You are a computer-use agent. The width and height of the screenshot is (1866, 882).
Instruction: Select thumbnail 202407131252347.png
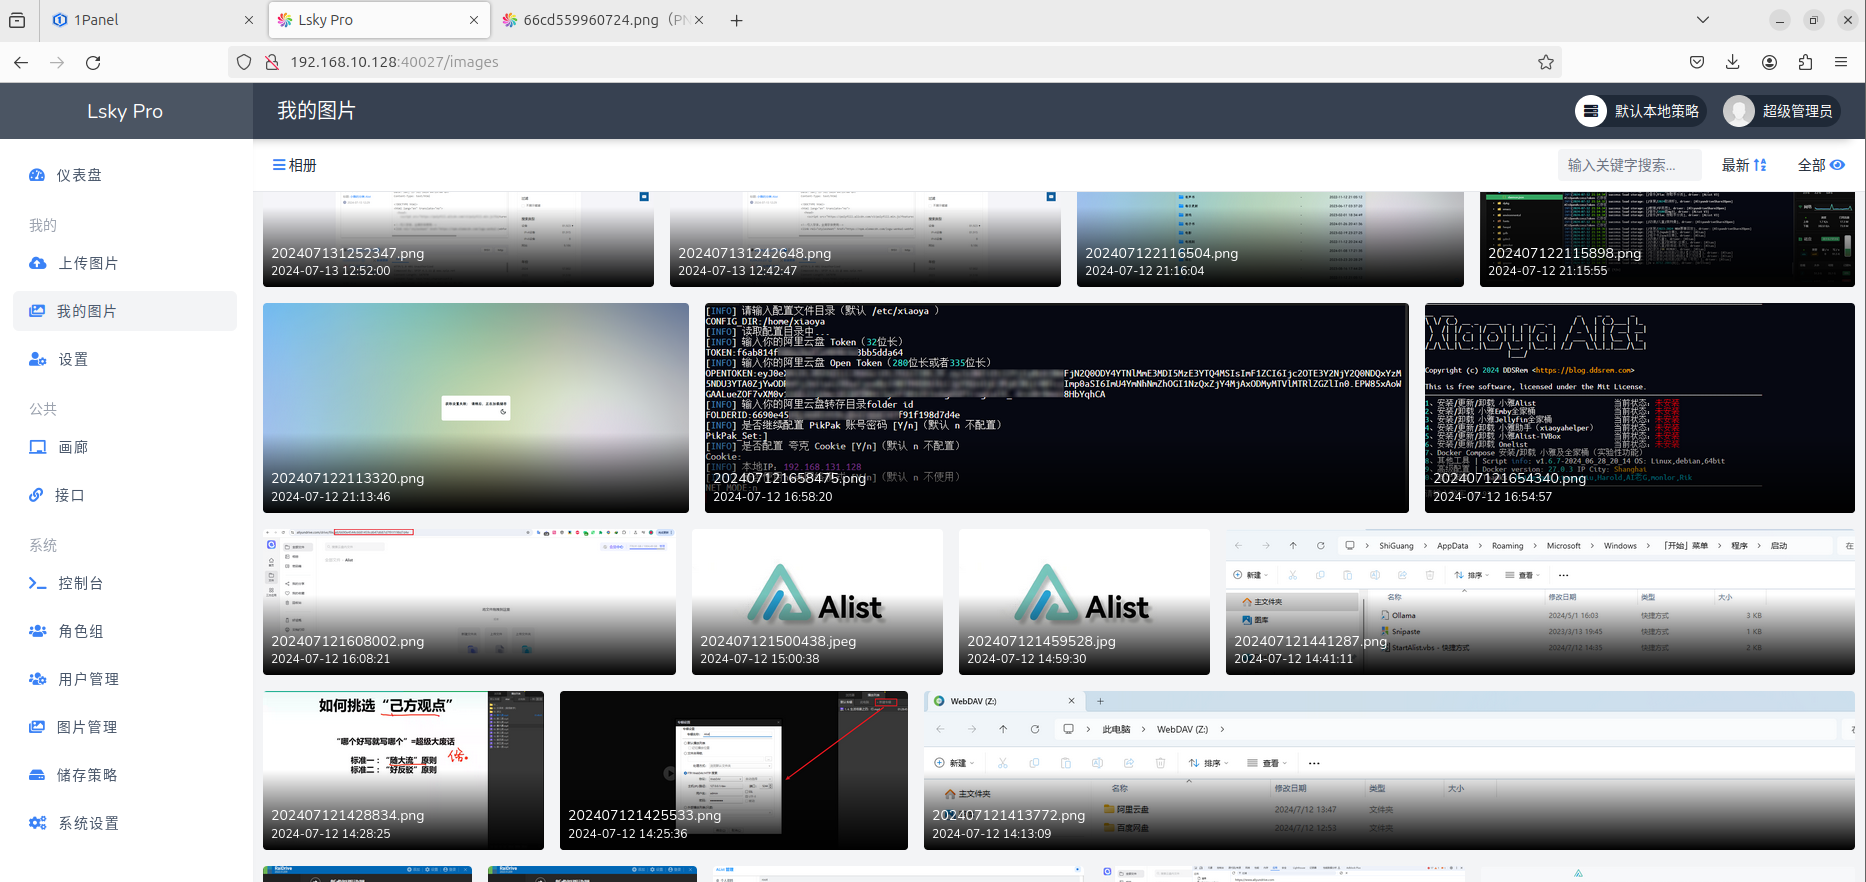[458, 239]
